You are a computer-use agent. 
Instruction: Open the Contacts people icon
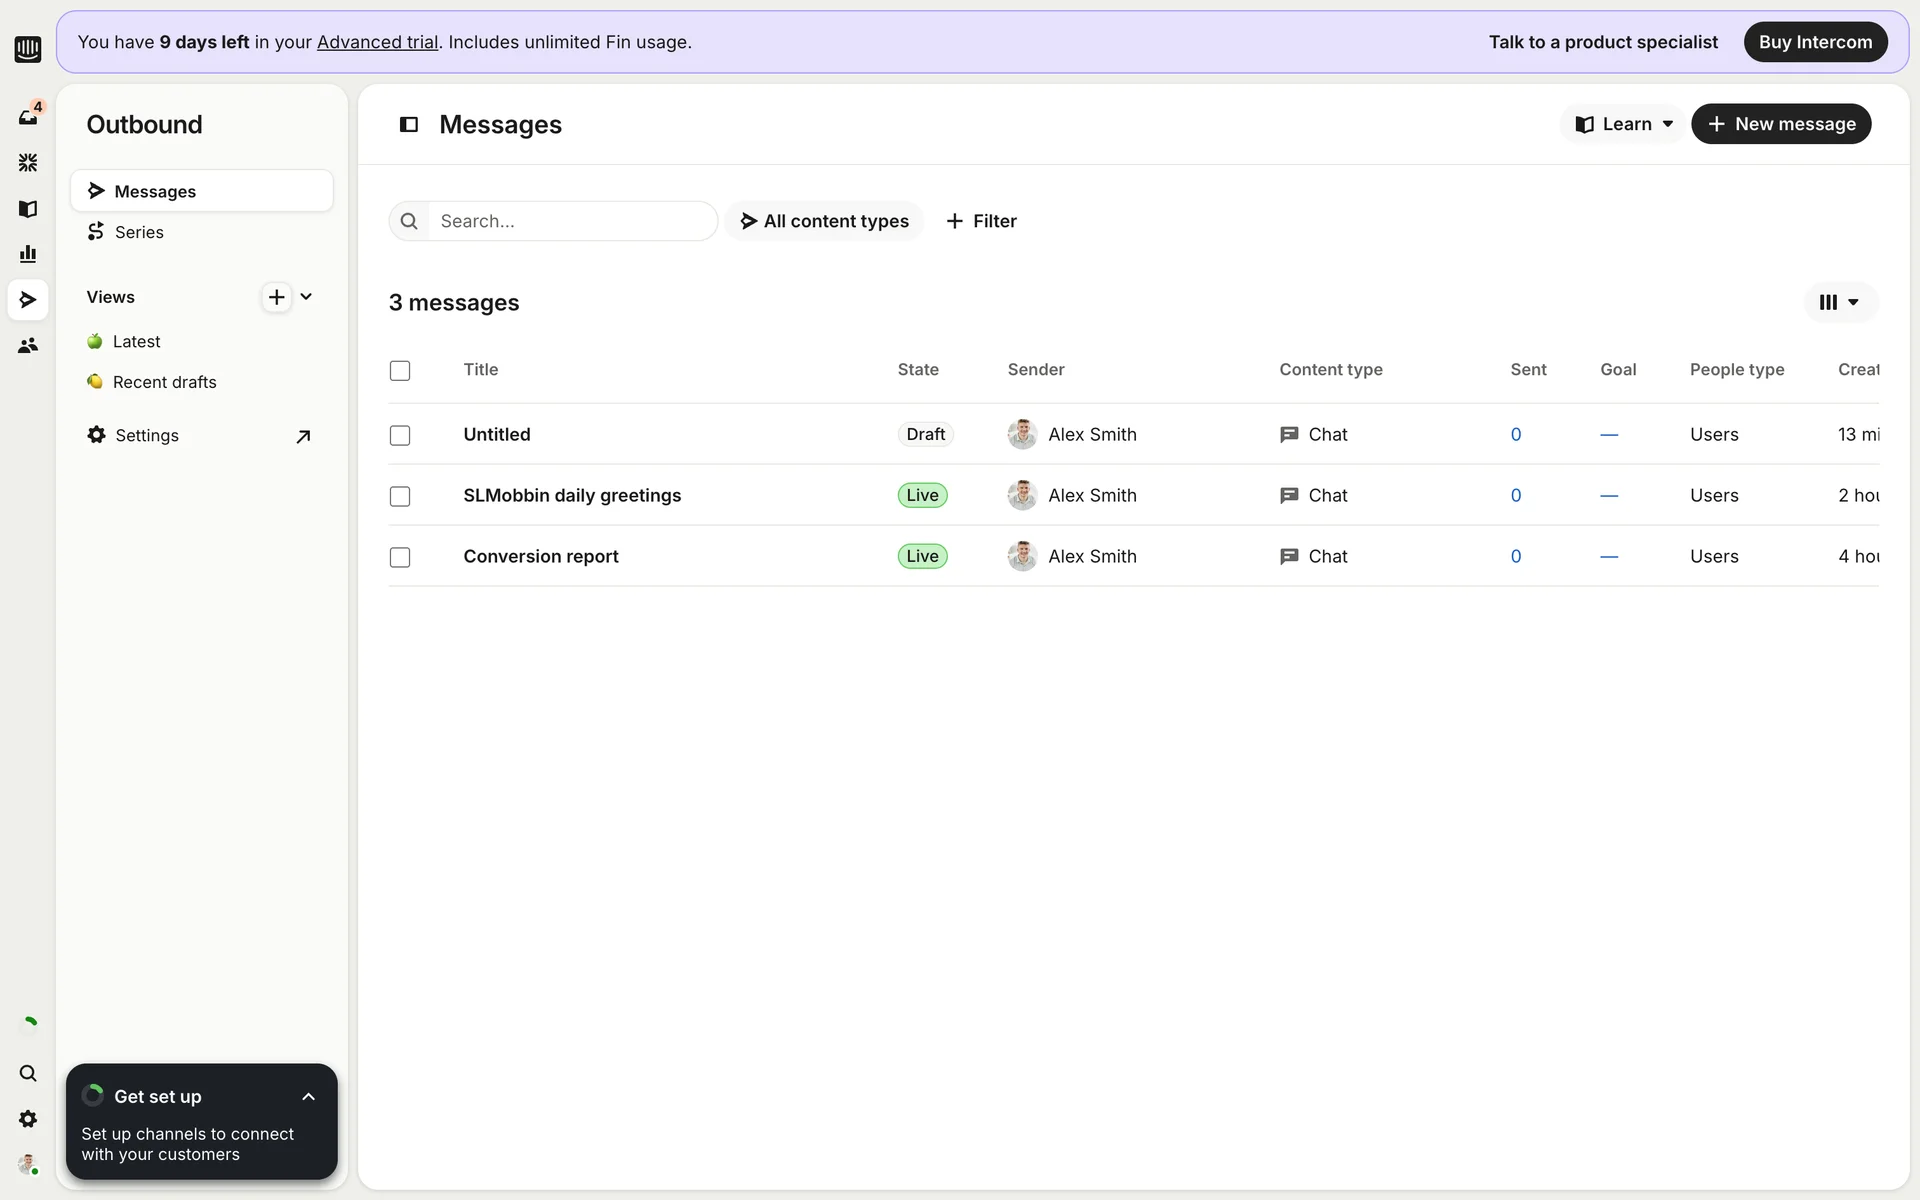pyautogui.click(x=28, y=345)
